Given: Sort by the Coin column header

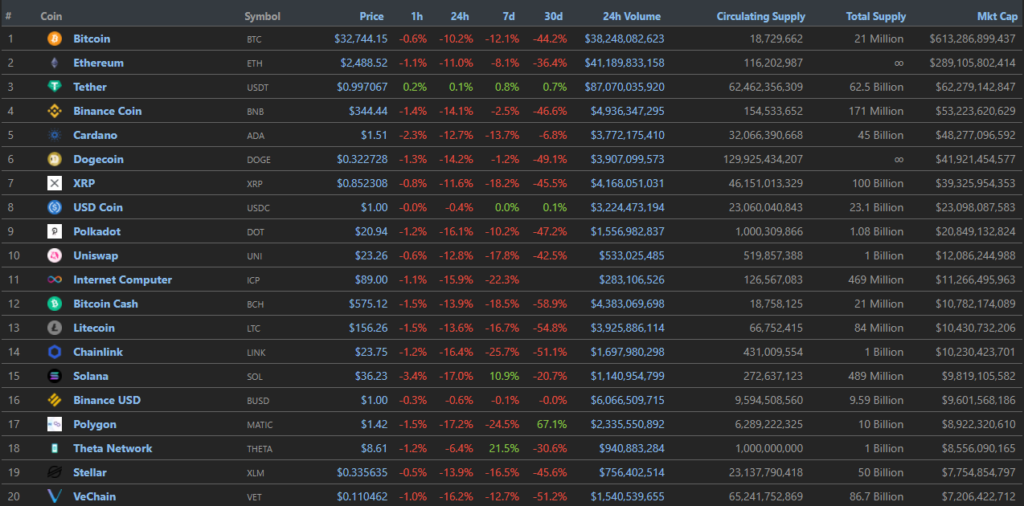Looking at the screenshot, I should [x=52, y=16].
